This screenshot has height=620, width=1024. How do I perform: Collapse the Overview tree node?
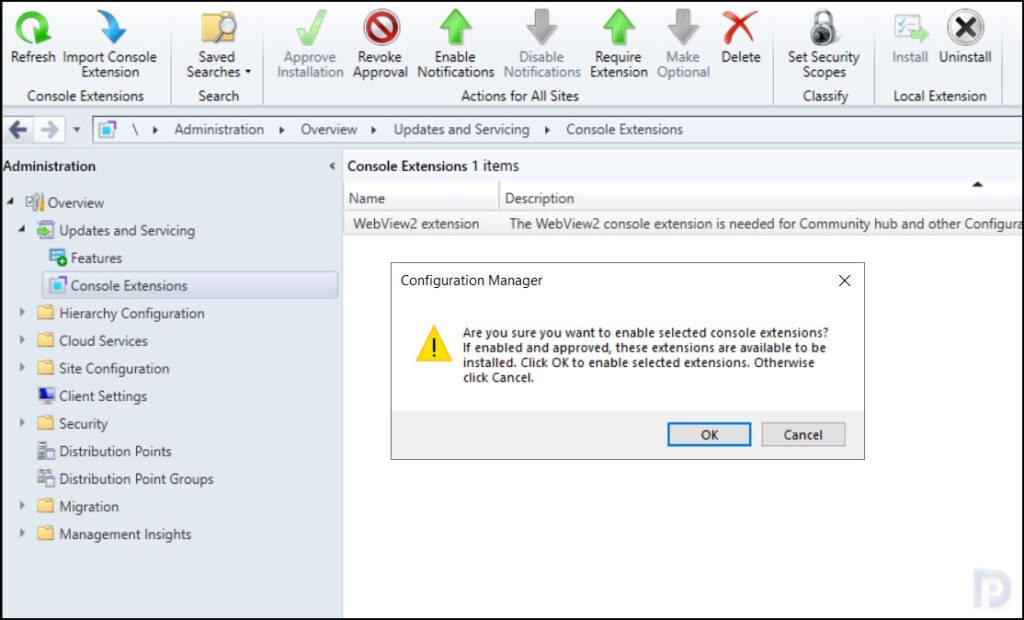10,202
